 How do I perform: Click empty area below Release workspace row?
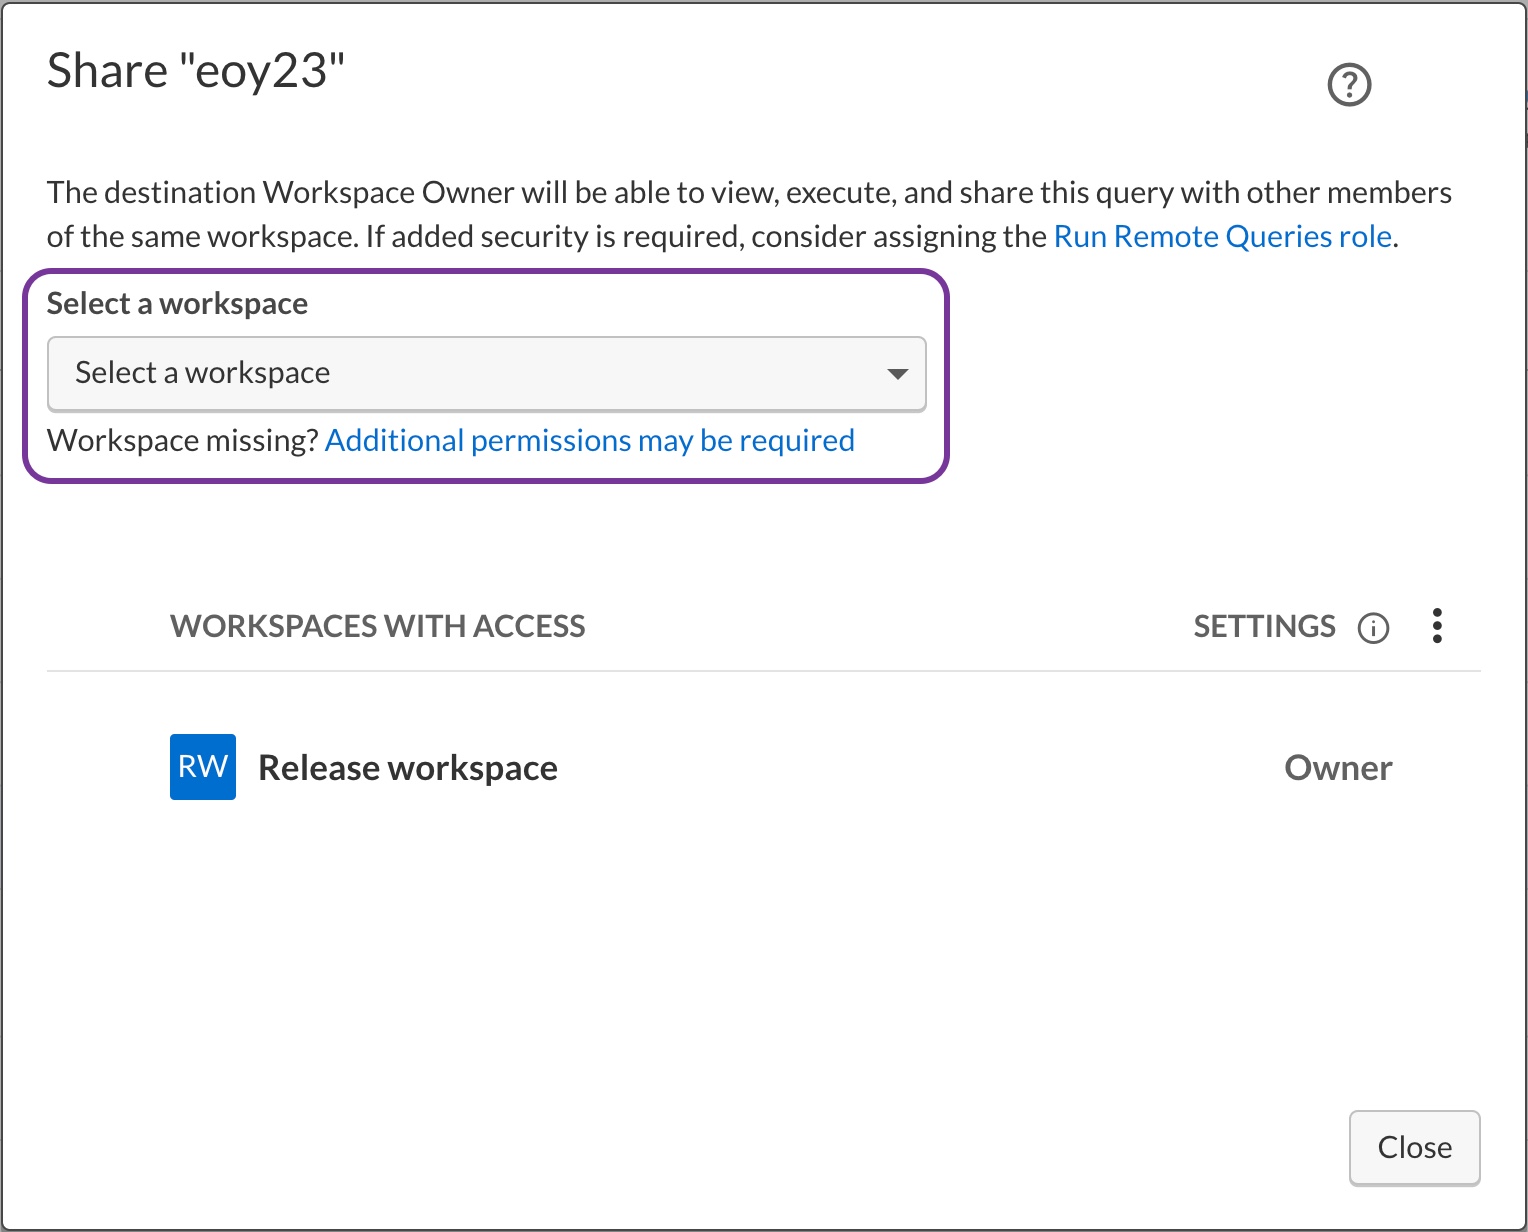[762, 950]
